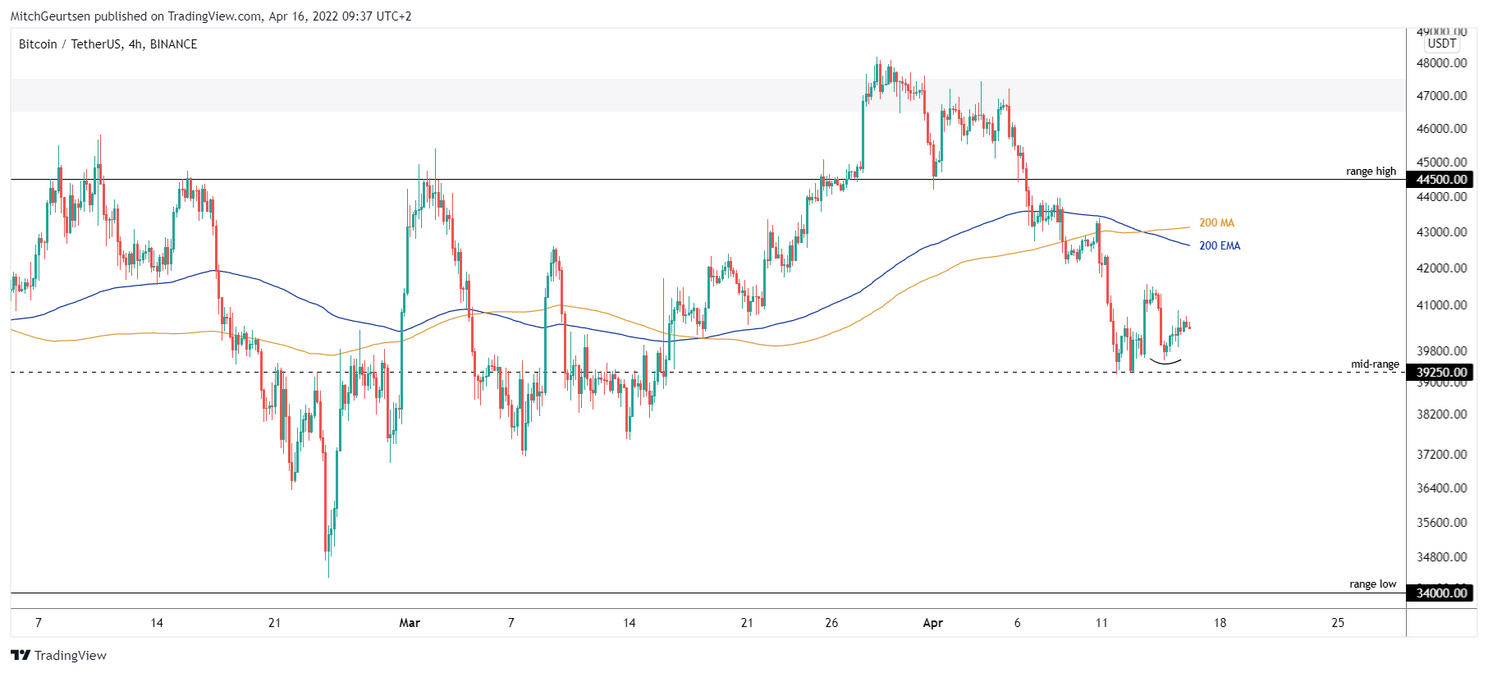Click the "18" date on the time axis

1219,622
